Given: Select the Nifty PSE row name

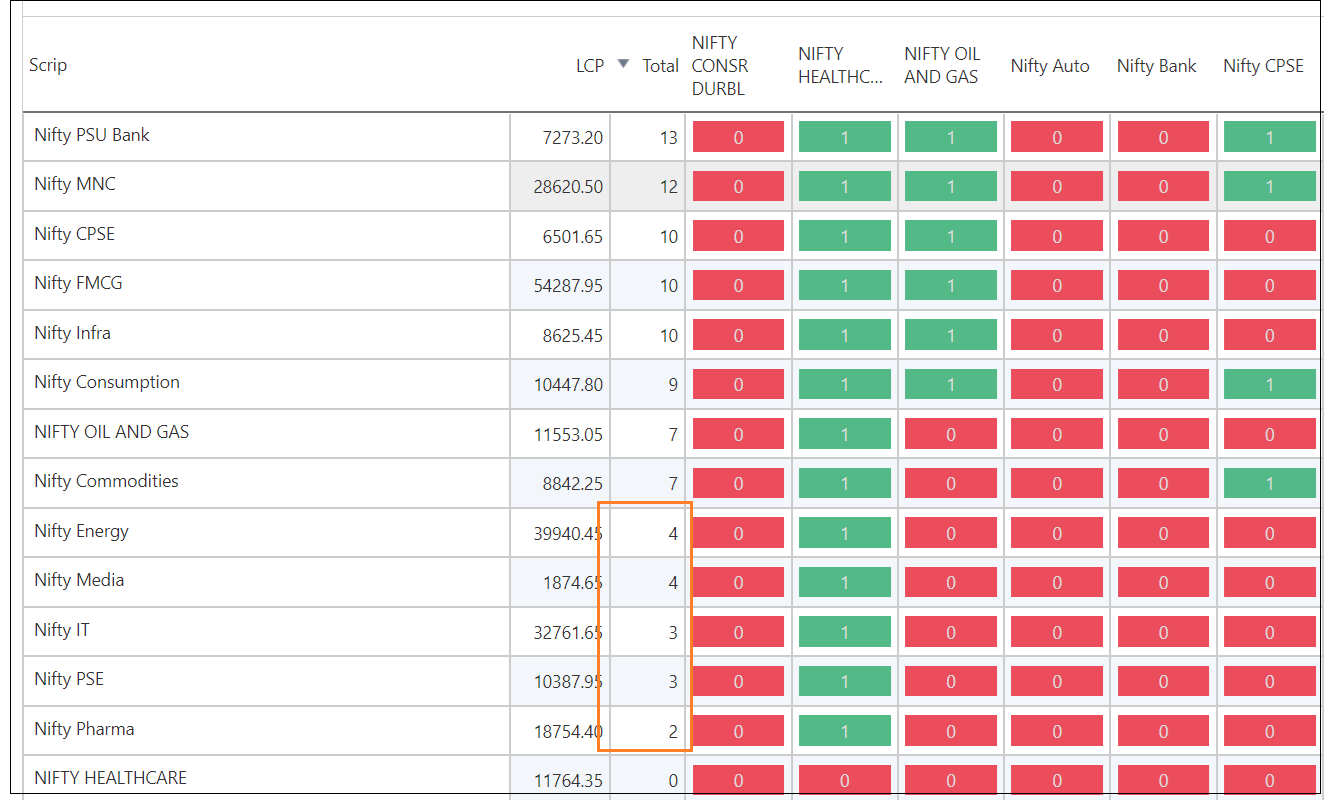Looking at the screenshot, I should (x=69, y=679).
